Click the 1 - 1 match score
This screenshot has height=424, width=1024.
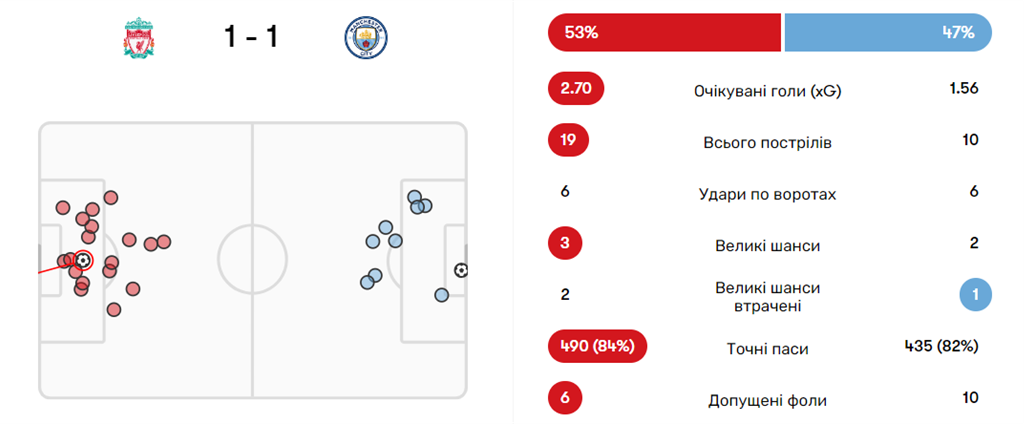(x=251, y=38)
